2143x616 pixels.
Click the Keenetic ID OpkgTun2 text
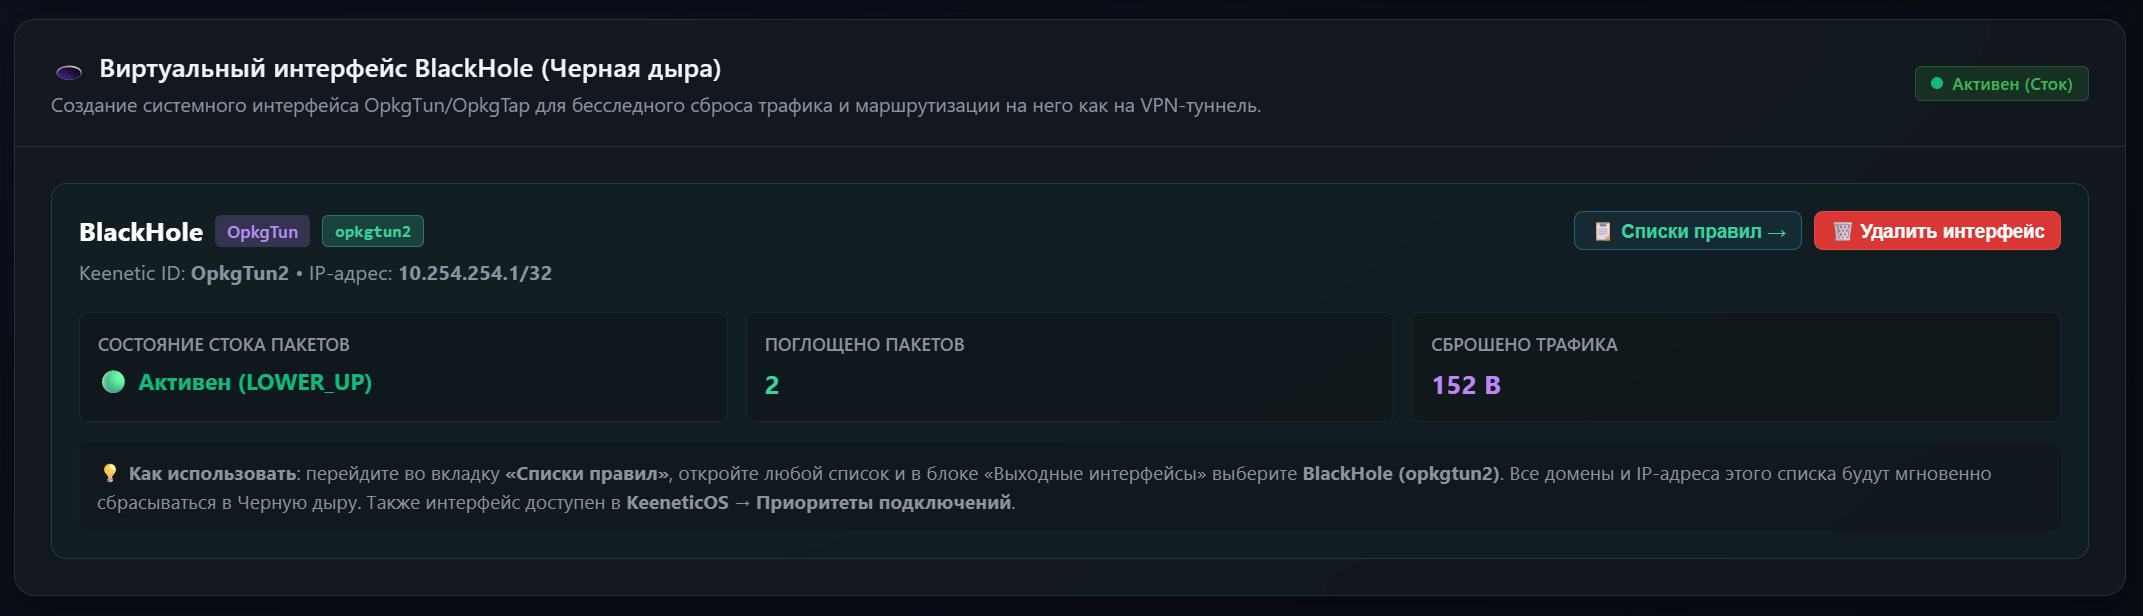click(x=240, y=273)
